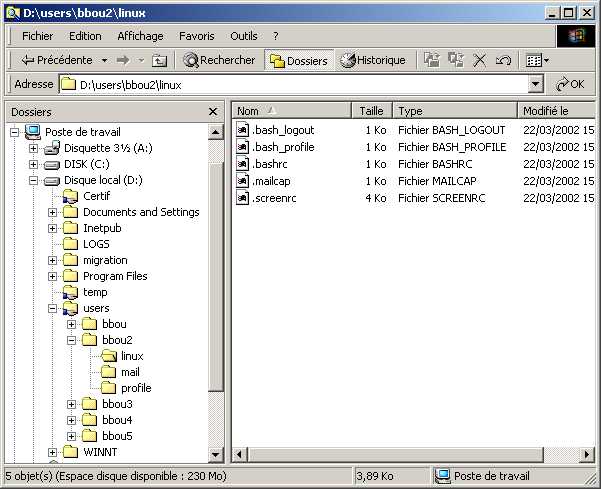Open the Favoris menu

pos(197,36)
